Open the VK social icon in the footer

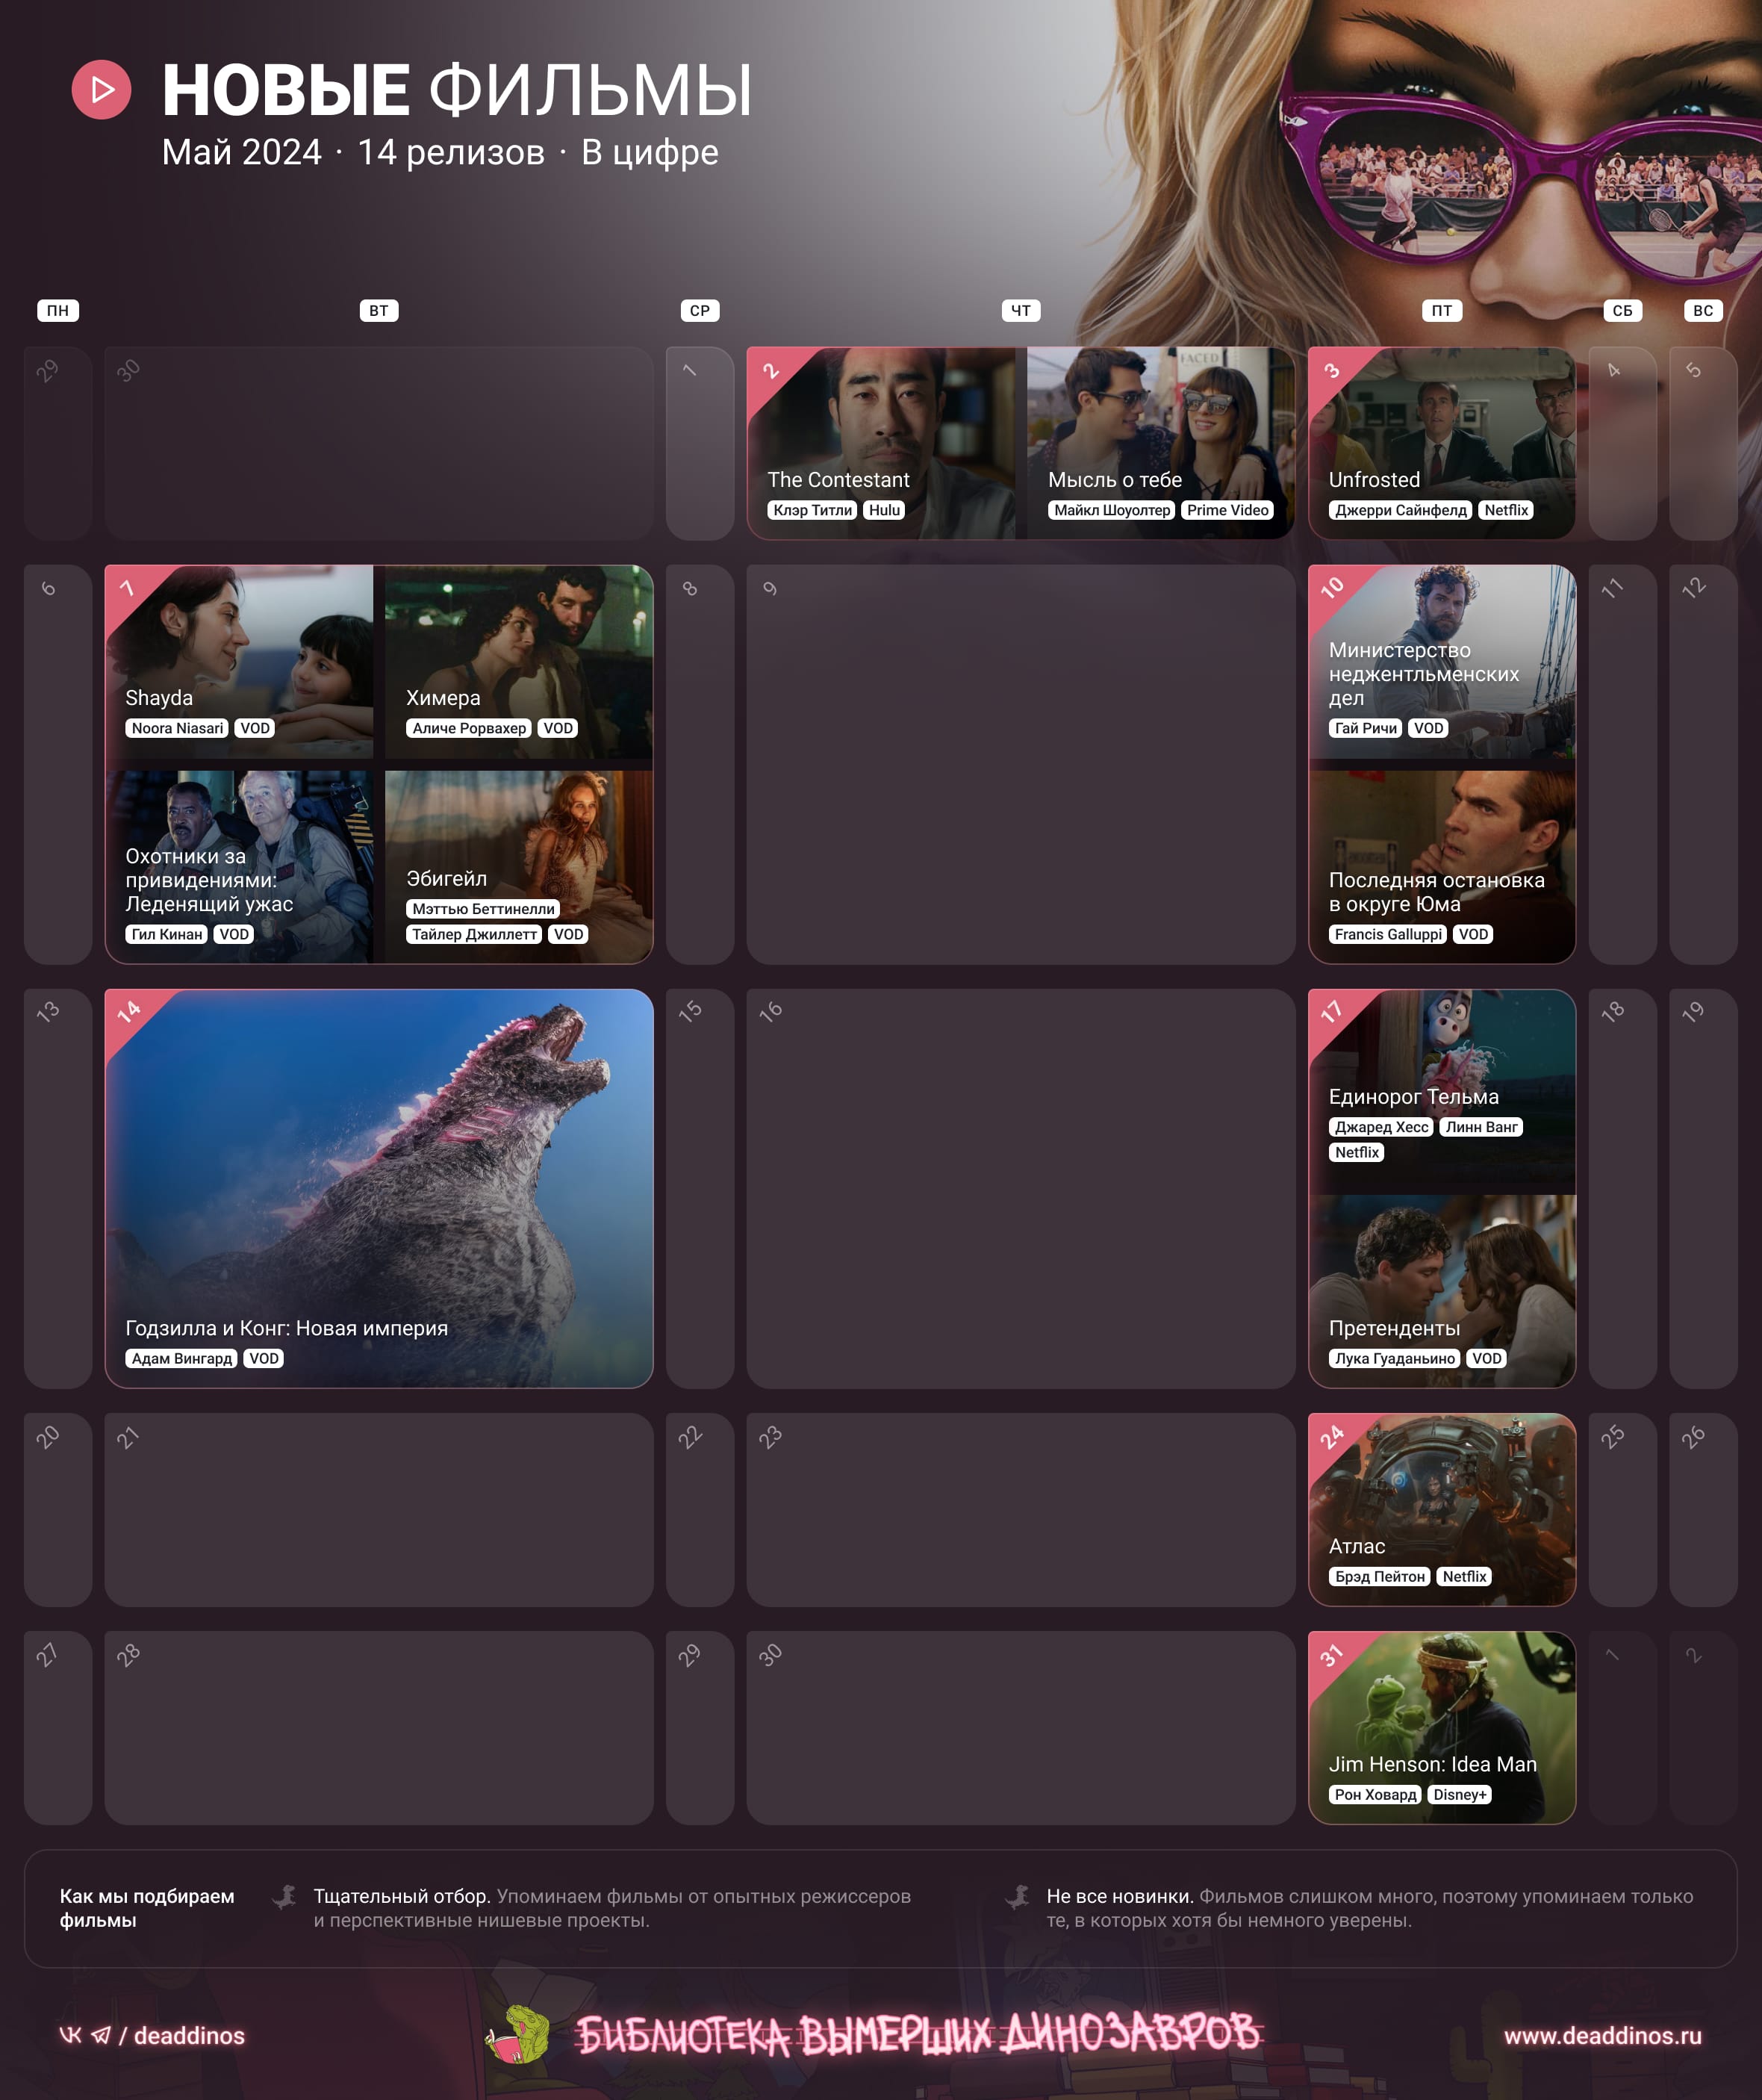[x=70, y=2035]
